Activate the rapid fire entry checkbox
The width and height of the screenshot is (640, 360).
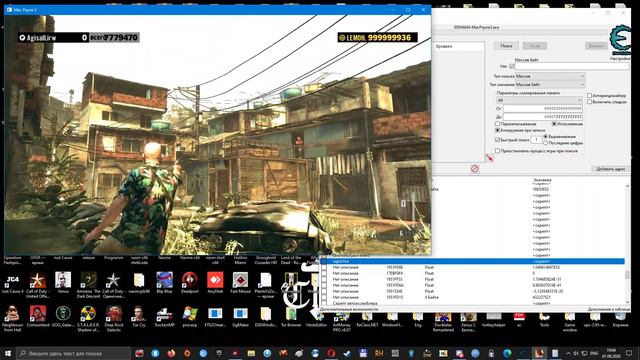(324, 261)
